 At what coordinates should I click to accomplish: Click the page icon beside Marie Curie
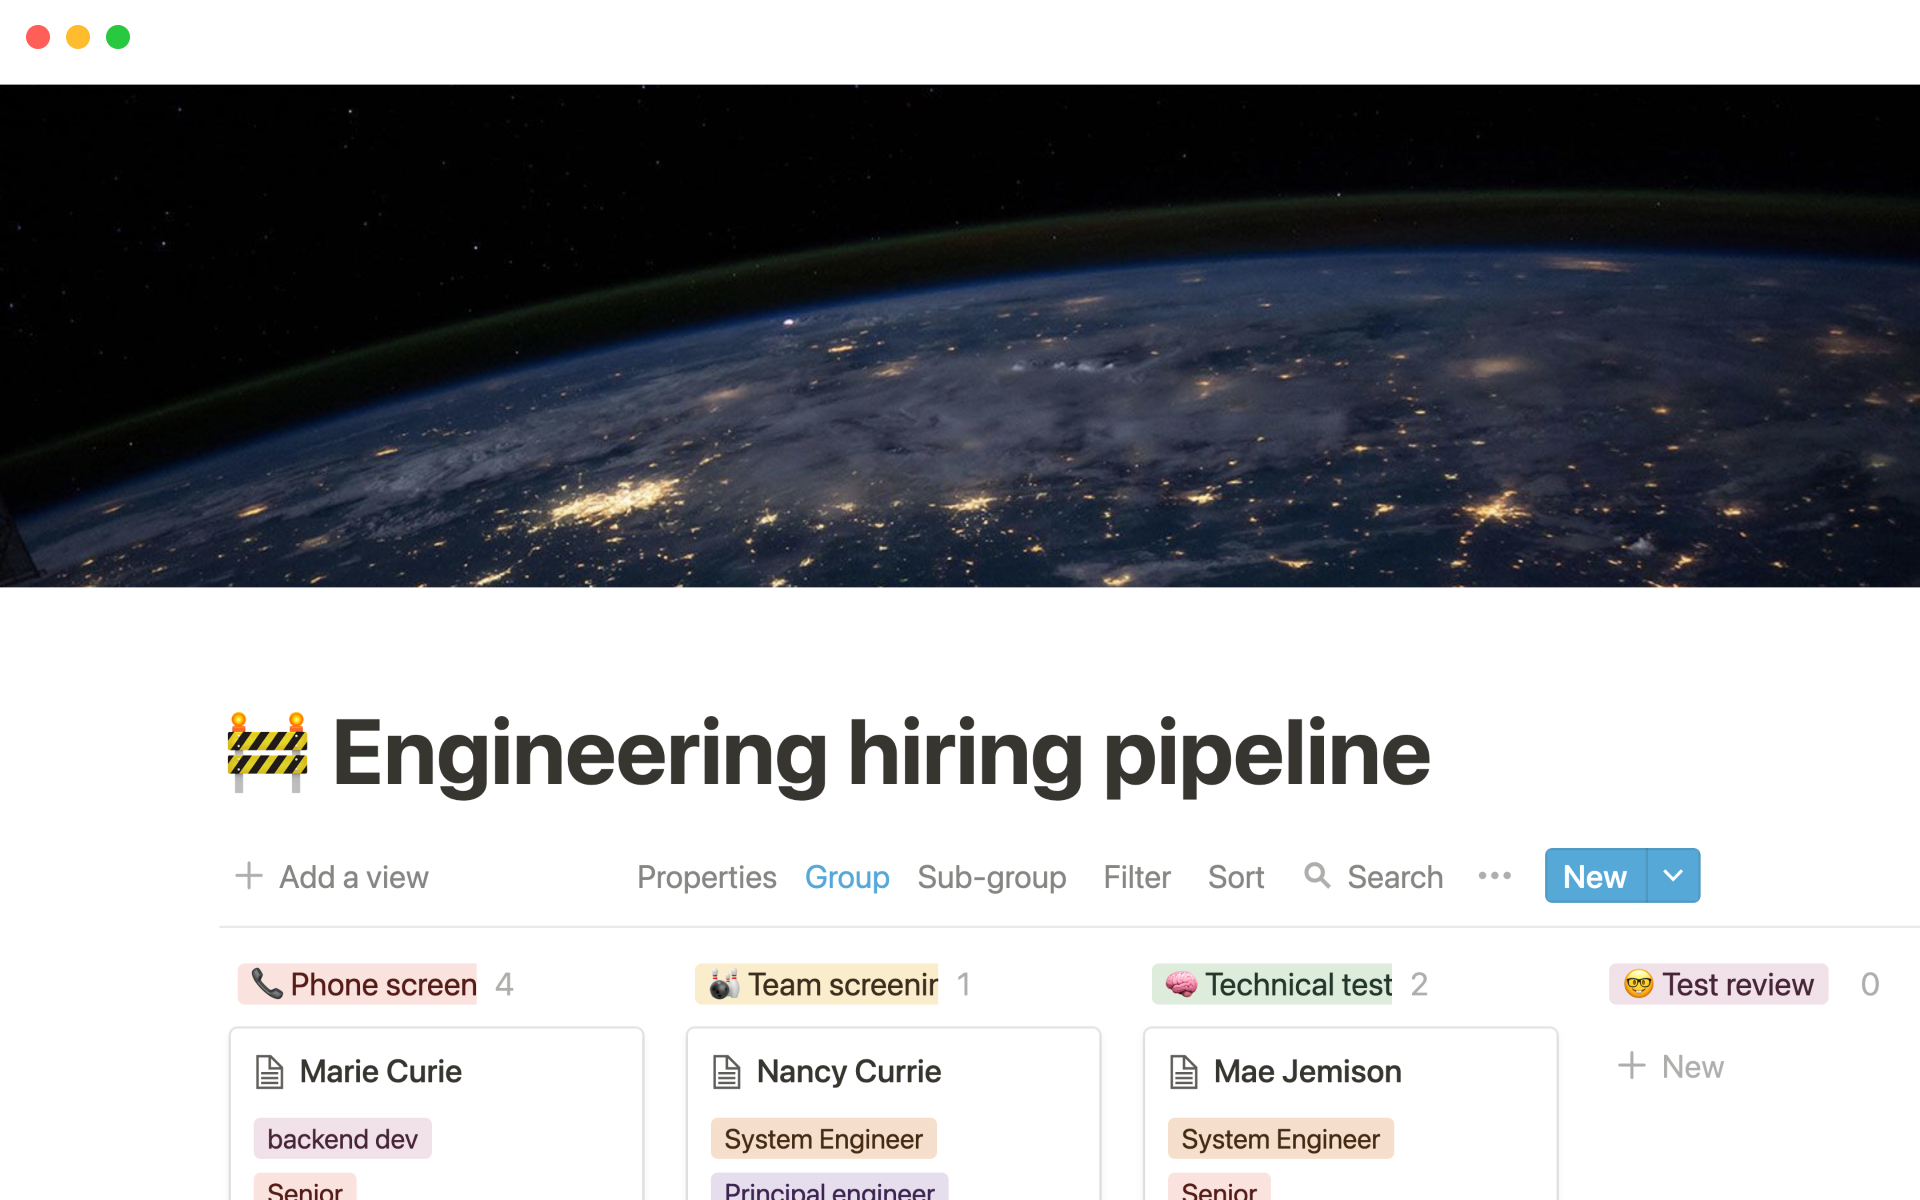coord(270,1071)
